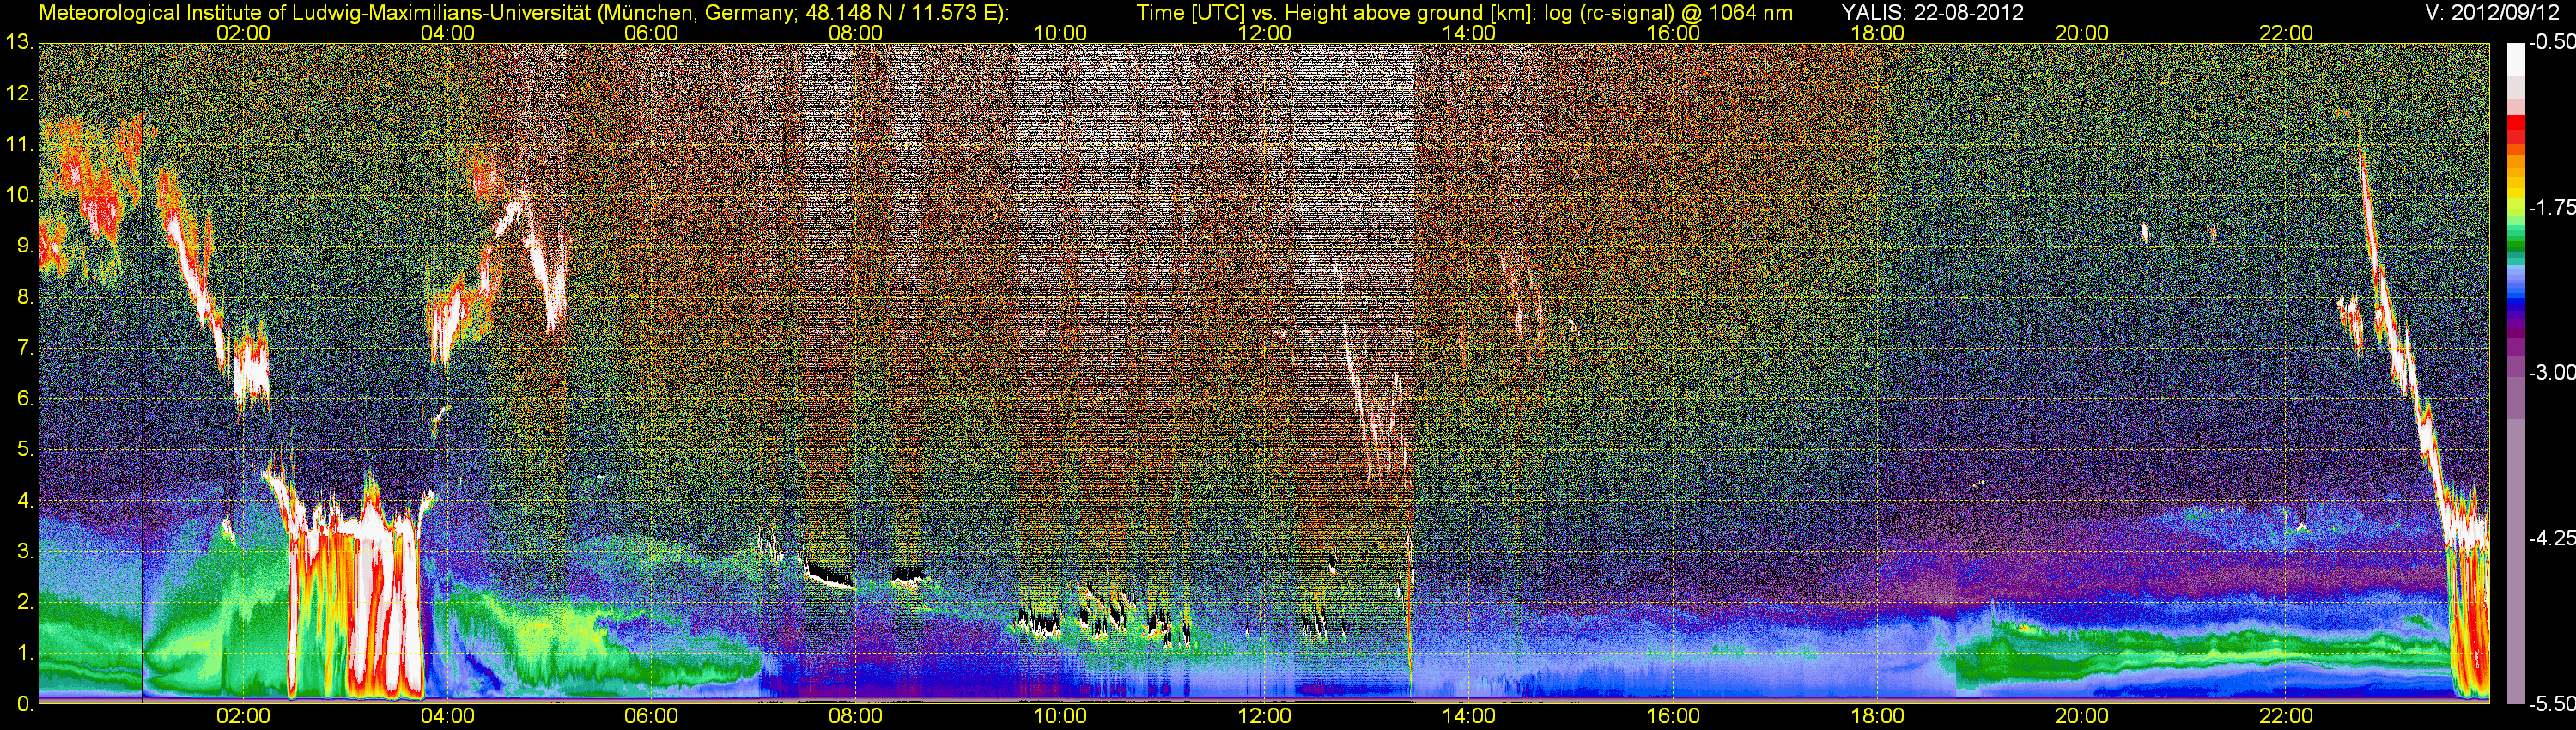Click the 6 km height axis label

[24, 399]
